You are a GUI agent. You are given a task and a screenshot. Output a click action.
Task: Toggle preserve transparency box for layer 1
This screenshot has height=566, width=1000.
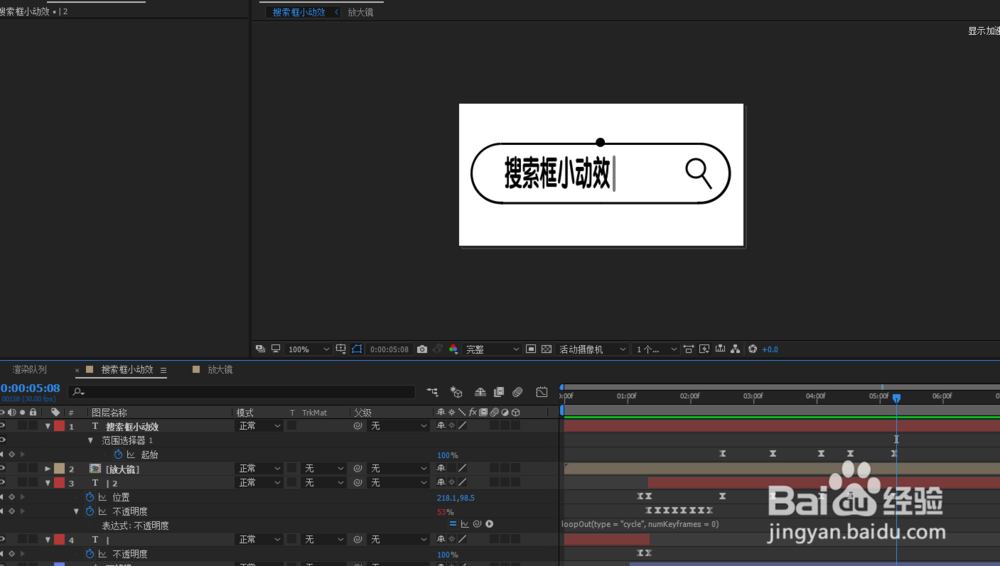click(291, 426)
